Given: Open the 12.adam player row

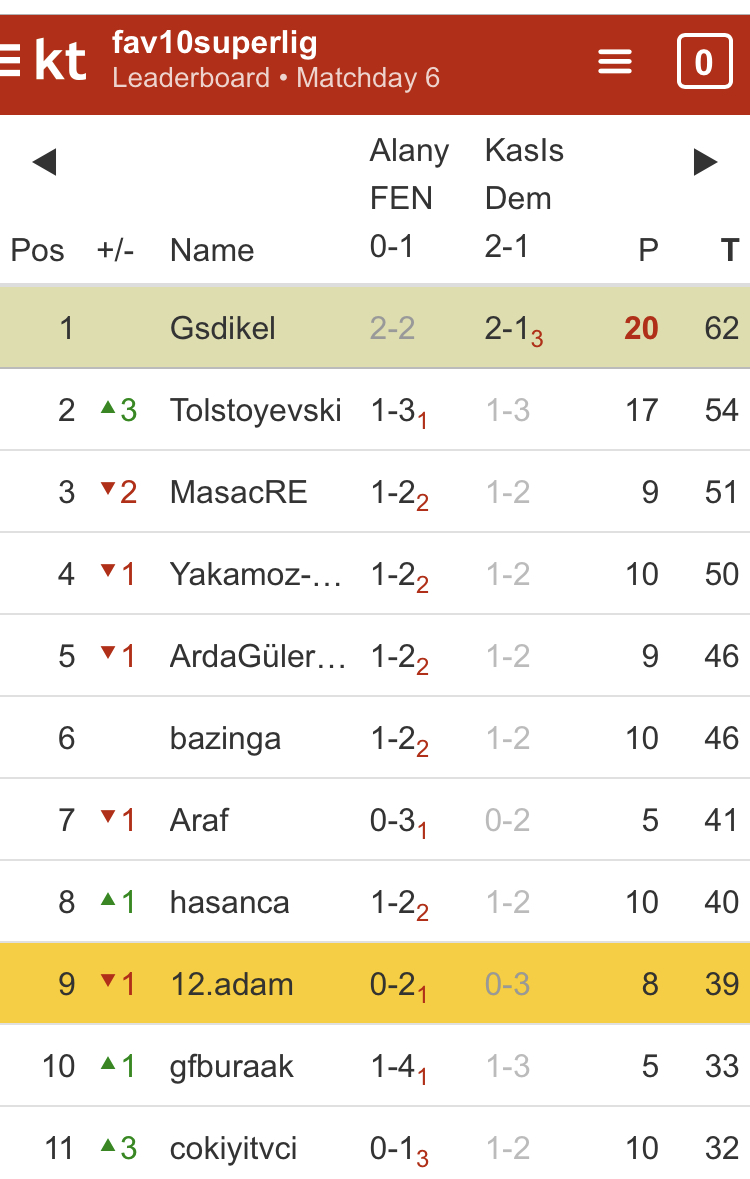Looking at the screenshot, I should (x=232, y=983).
